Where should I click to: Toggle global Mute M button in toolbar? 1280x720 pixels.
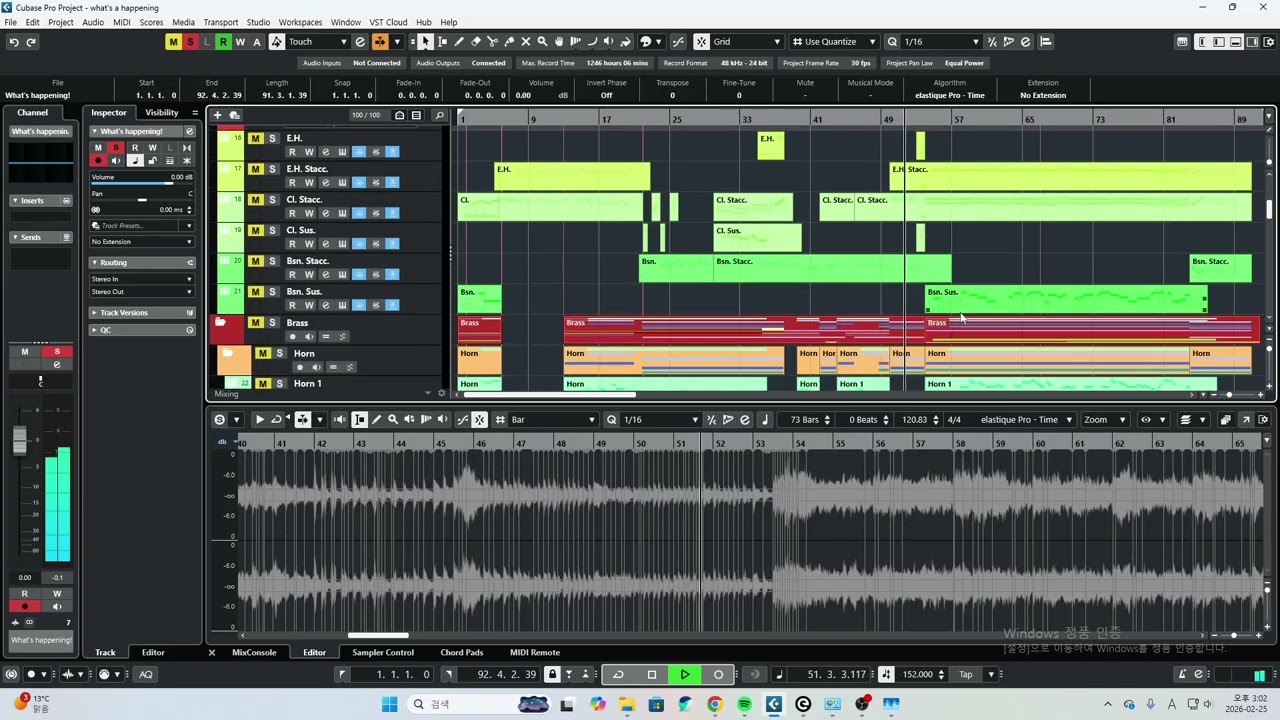pyautogui.click(x=173, y=42)
